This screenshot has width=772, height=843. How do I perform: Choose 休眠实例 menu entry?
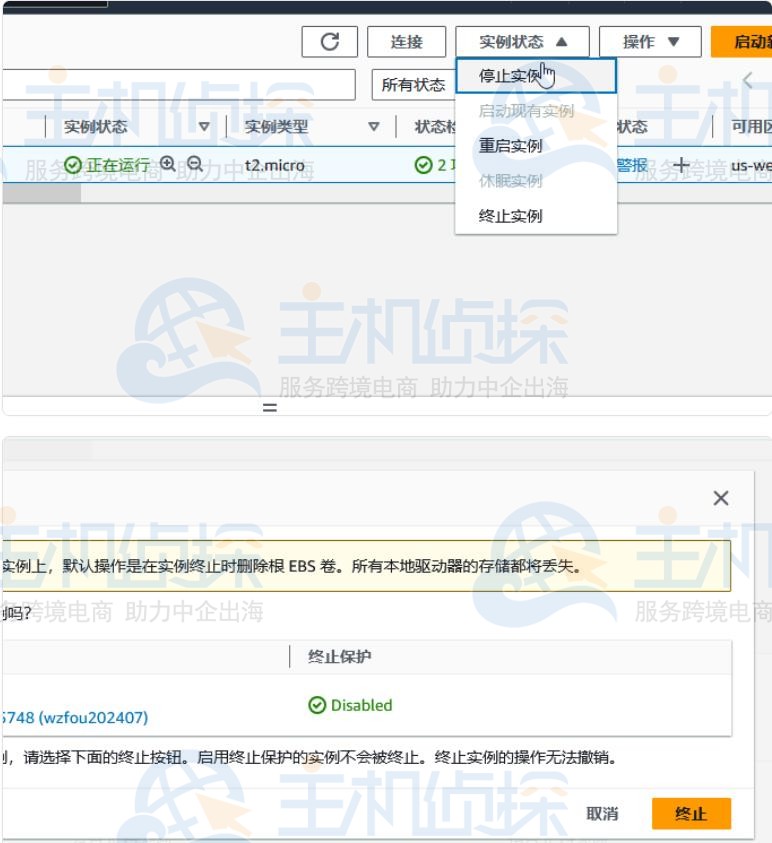point(536,181)
